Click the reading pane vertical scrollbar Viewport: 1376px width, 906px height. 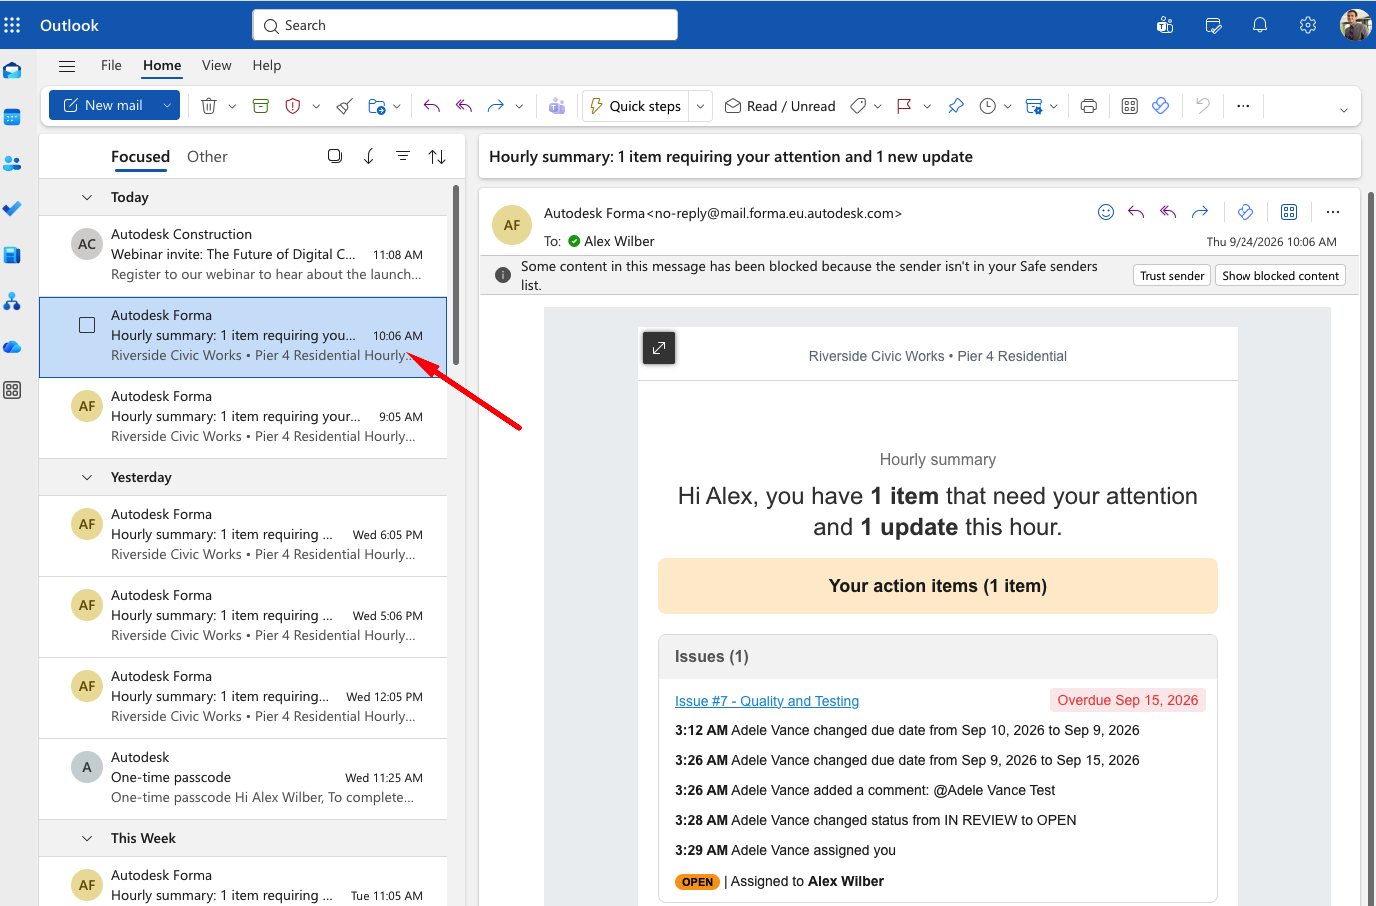[1371, 547]
